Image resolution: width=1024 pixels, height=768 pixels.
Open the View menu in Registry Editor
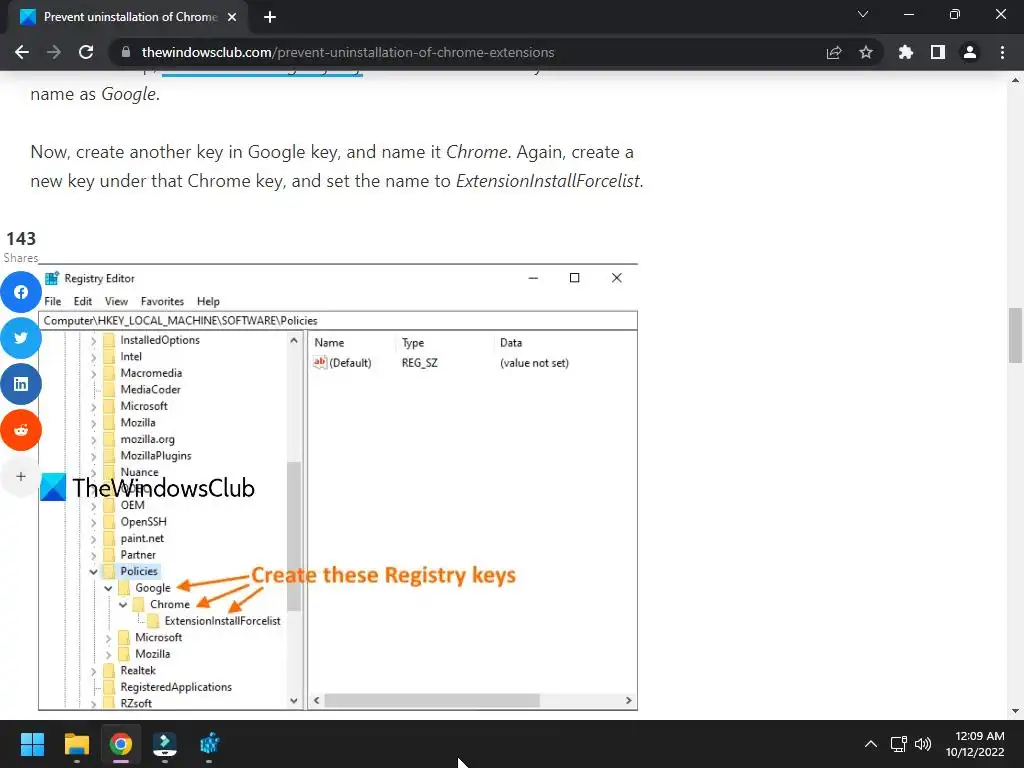coord(116,301)
